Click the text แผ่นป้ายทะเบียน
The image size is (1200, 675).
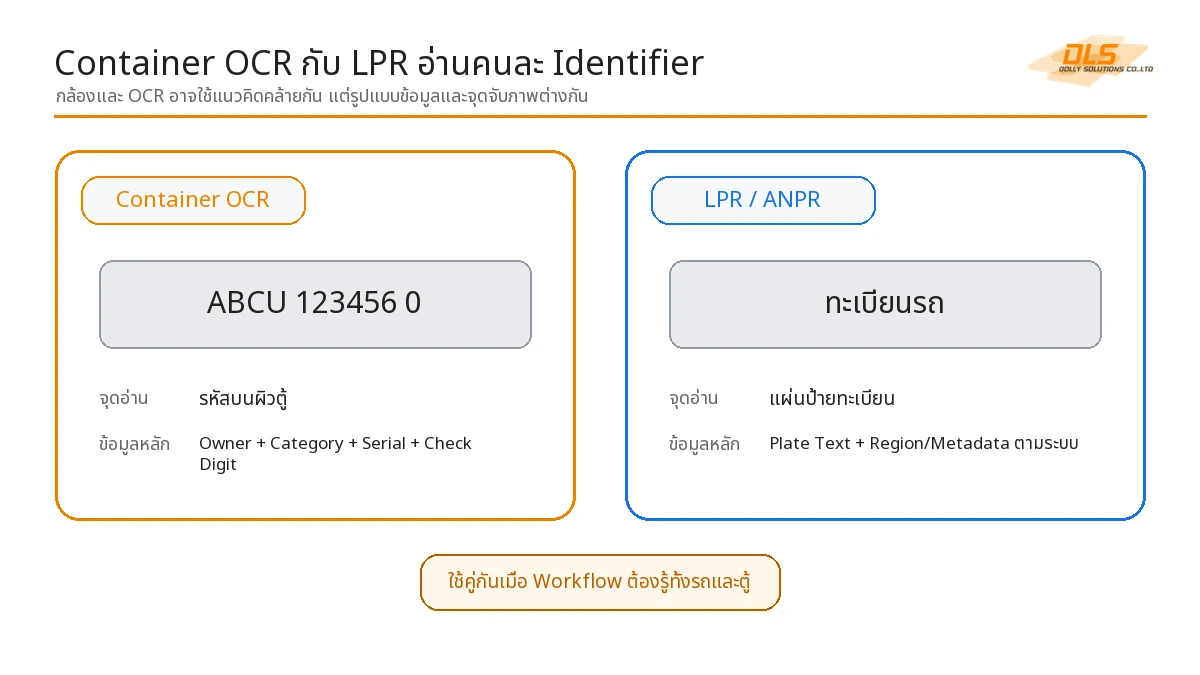pyautogui.click(x=832, y=398)
